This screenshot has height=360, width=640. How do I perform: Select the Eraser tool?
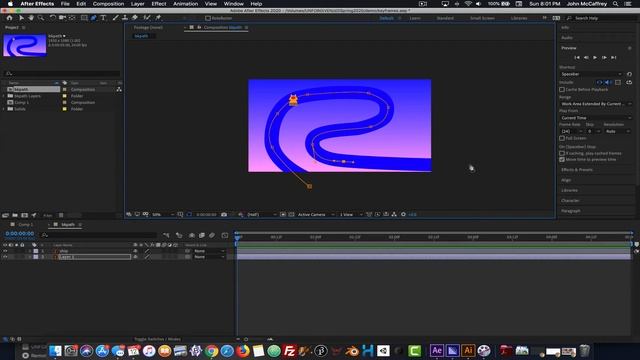tap(135, 18)
